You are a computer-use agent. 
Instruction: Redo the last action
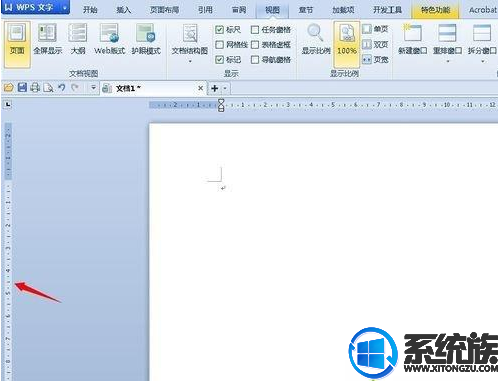(x=75, y=88)
